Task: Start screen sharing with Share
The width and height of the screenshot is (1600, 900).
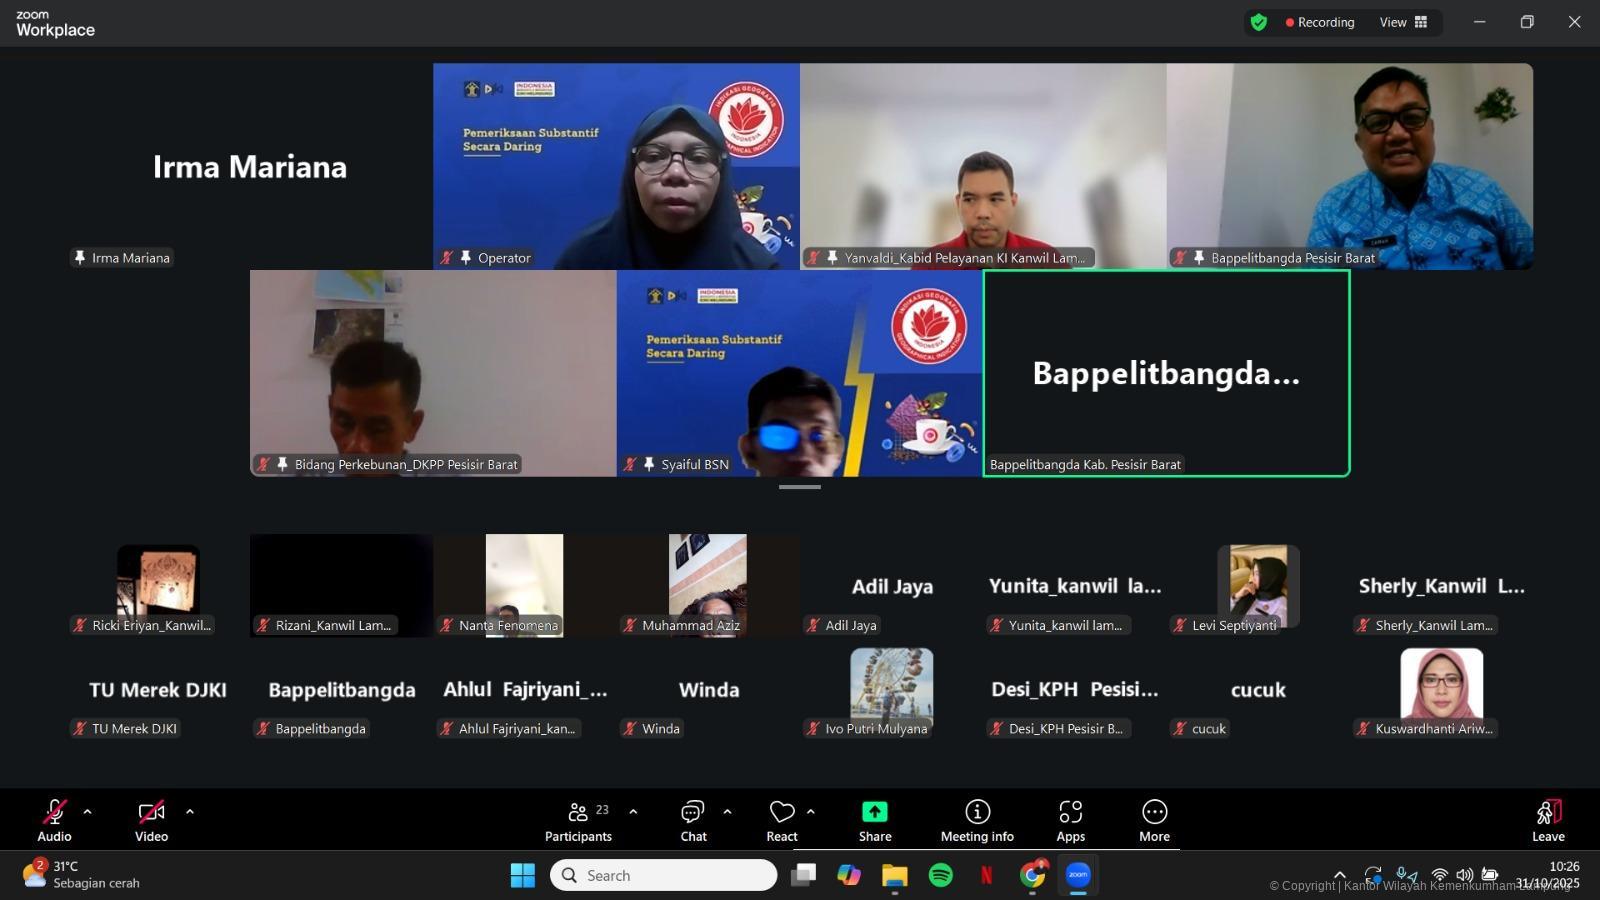Action: point(874,821)
